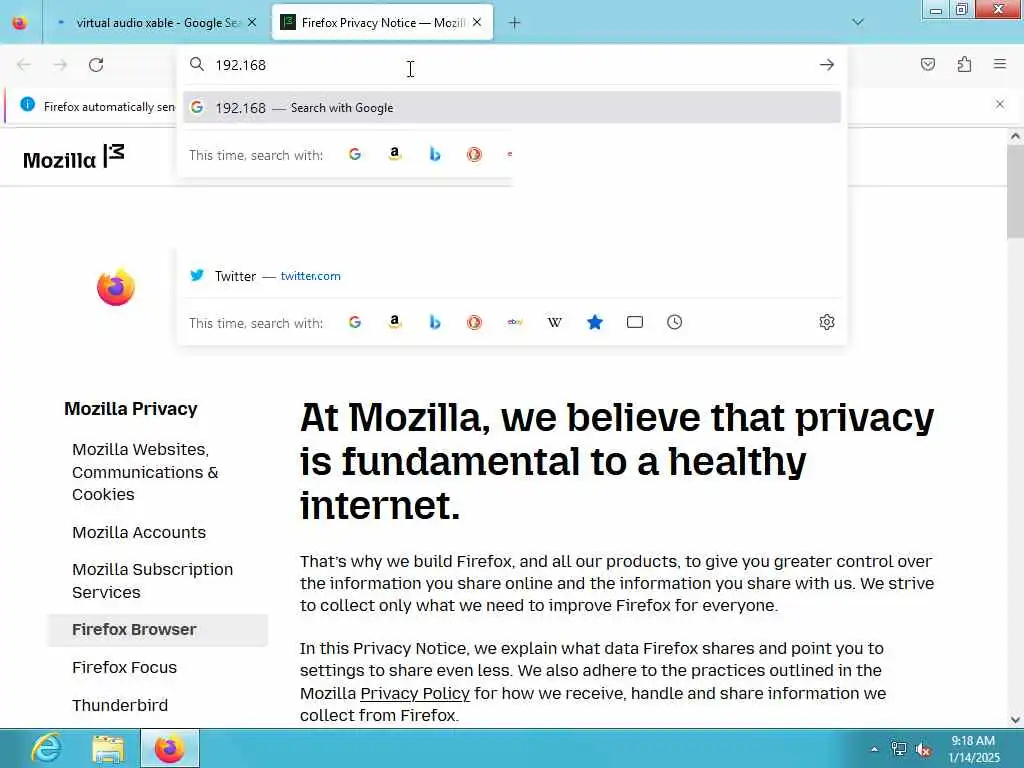The width and height of the screenshot is (1024, 768).
Task: Search history with the clock icon
Action: [675, 322]
